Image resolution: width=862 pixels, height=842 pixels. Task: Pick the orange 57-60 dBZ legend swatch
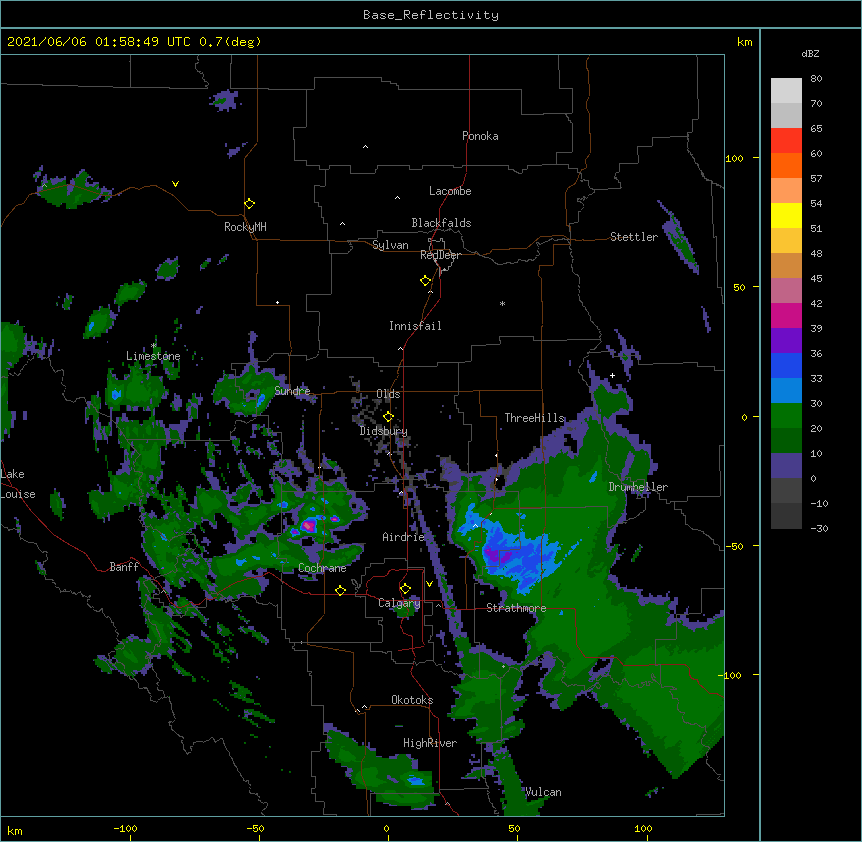(786, 165)
